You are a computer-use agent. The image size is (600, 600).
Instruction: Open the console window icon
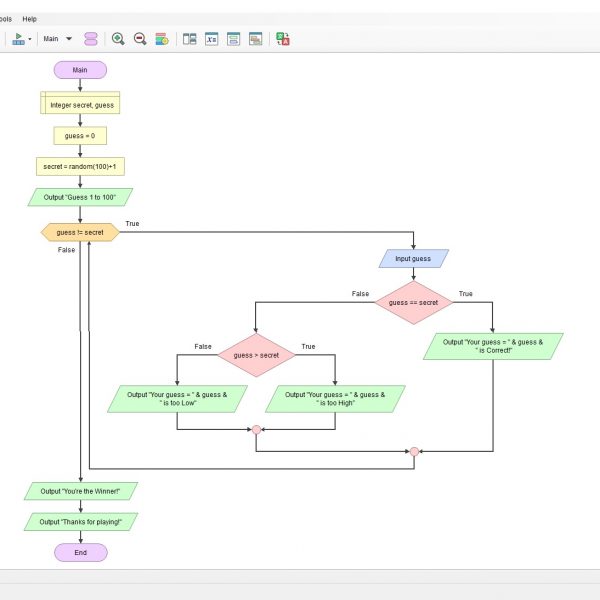pyautogui.click(x=256, y=39)
